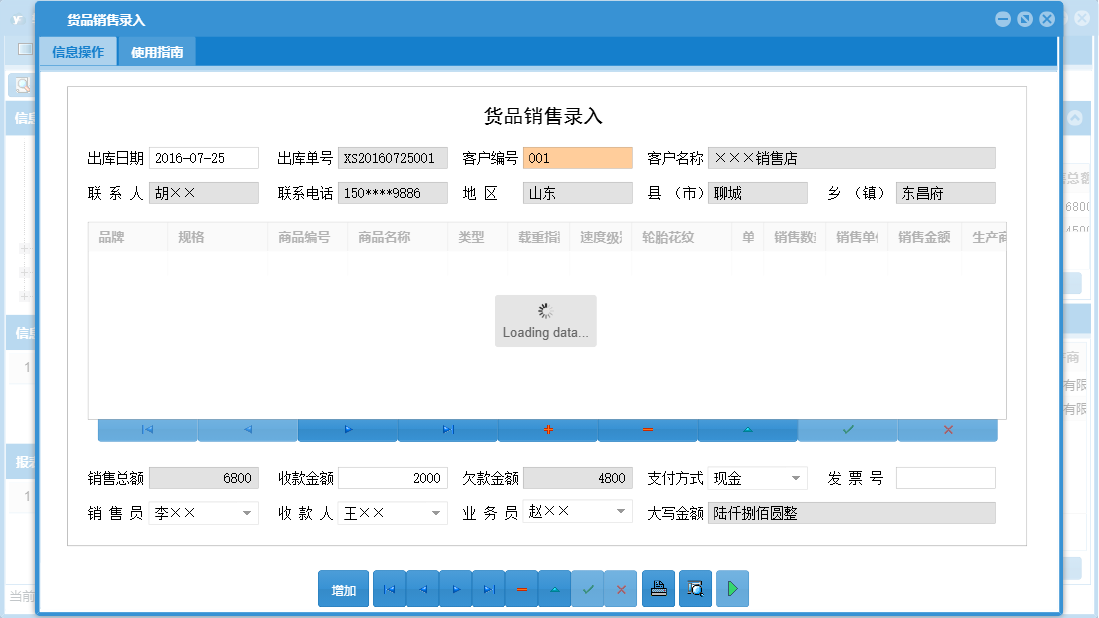This screenshot has width=1099, height=618.
Task: Delete current record with the minus icon
Action: [x=521, y=589]
